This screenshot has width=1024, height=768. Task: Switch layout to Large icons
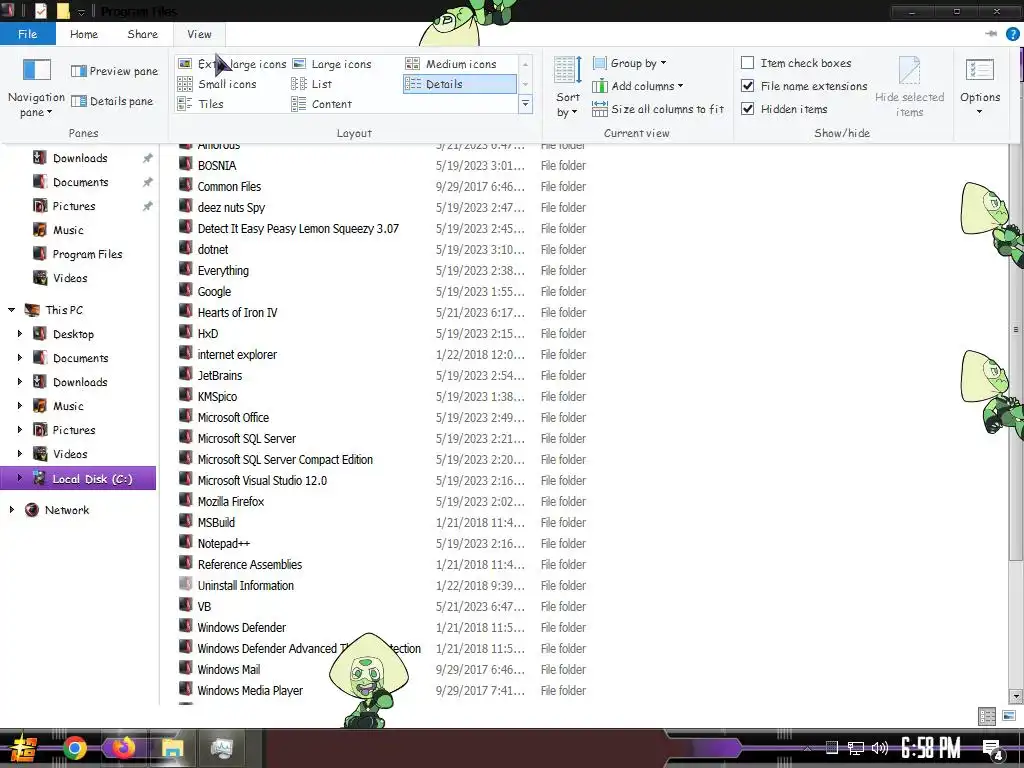coord(332,64)
